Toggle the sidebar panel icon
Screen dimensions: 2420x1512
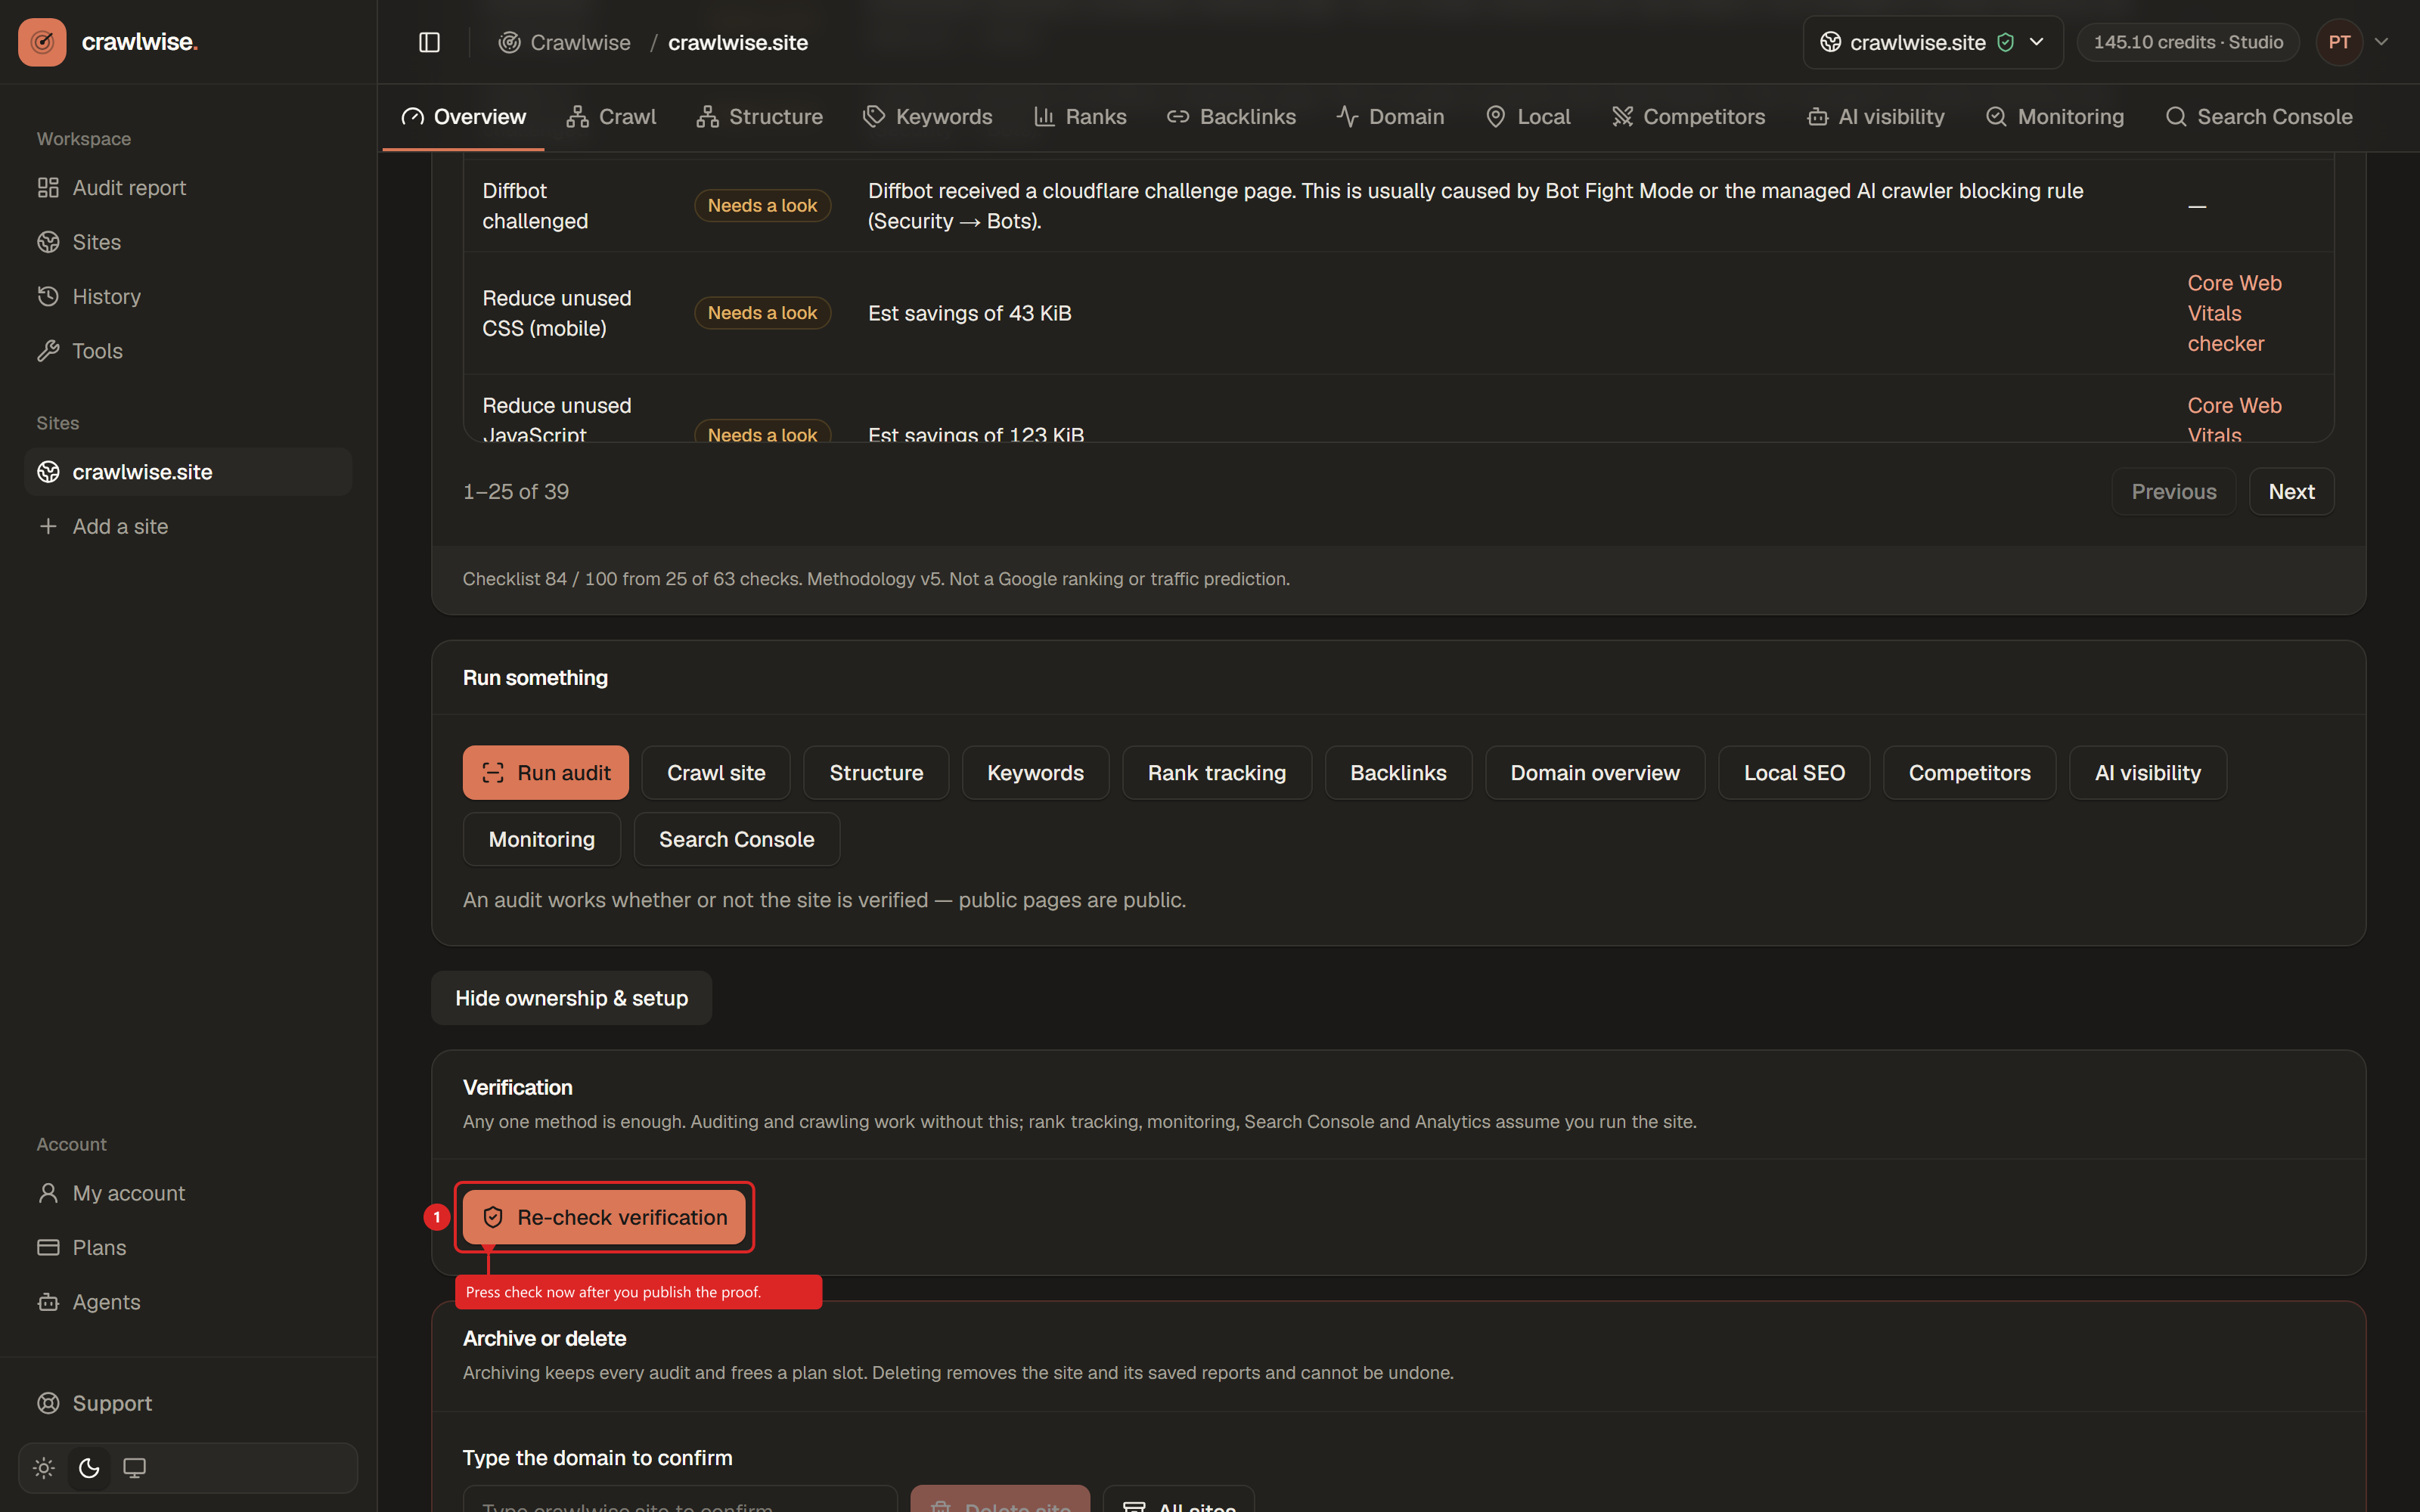429,42
